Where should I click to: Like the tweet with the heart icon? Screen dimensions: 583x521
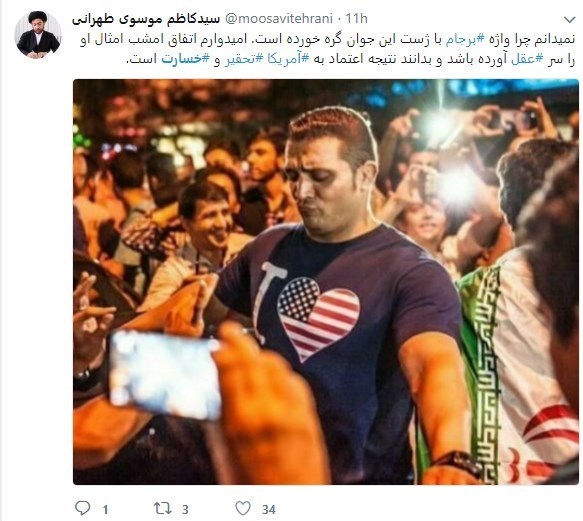243,508
